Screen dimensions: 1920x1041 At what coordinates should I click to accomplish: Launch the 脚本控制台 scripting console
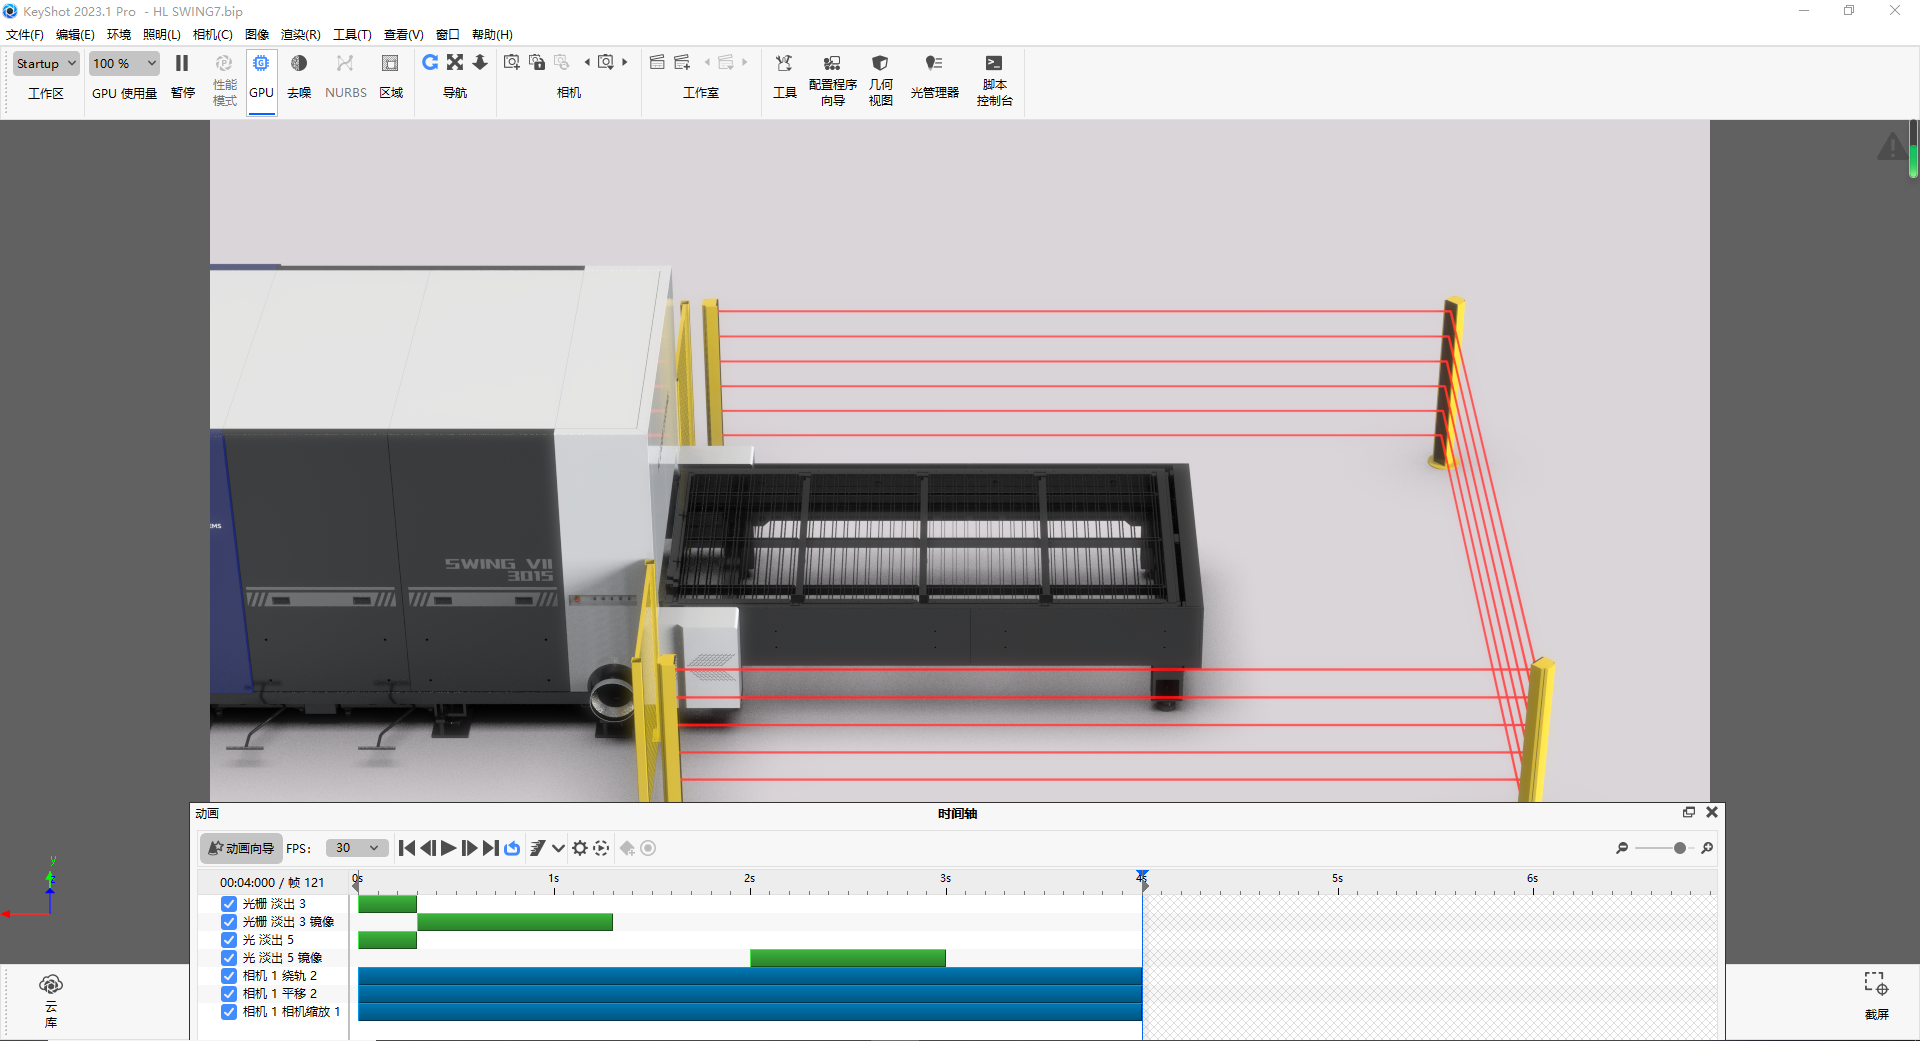(x=994, y=75)
